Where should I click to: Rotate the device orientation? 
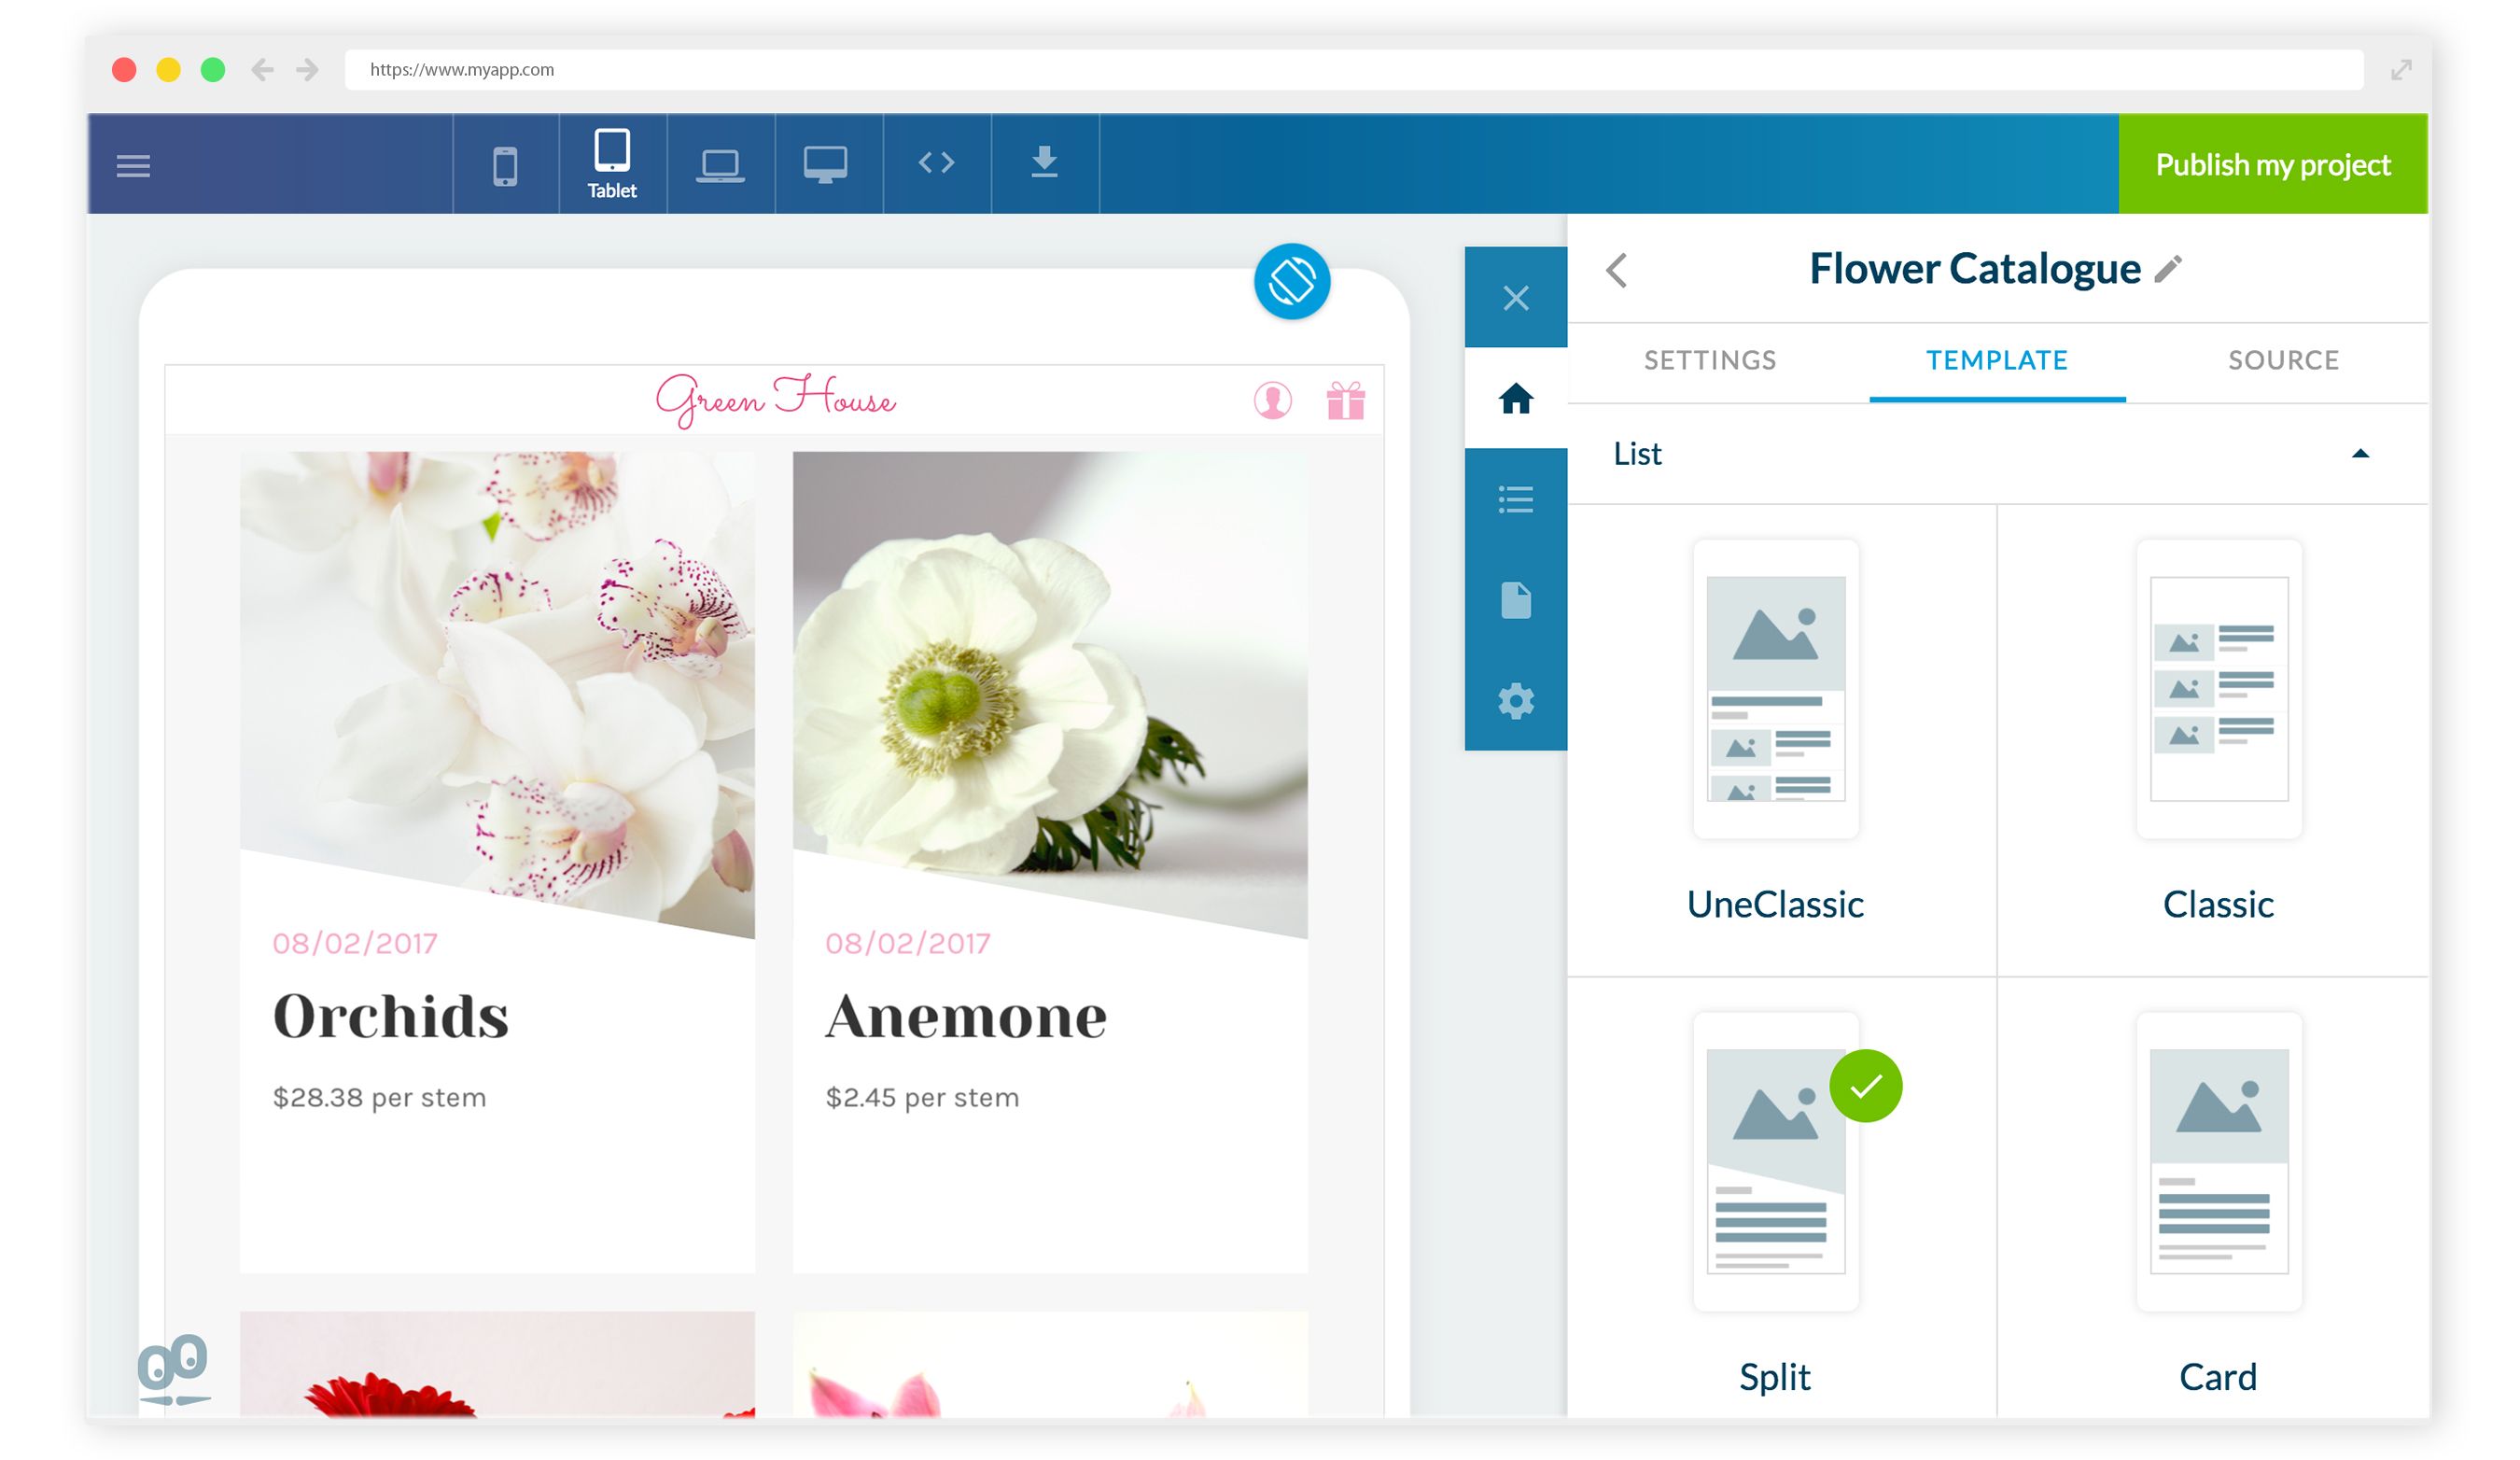point(1292,282)
